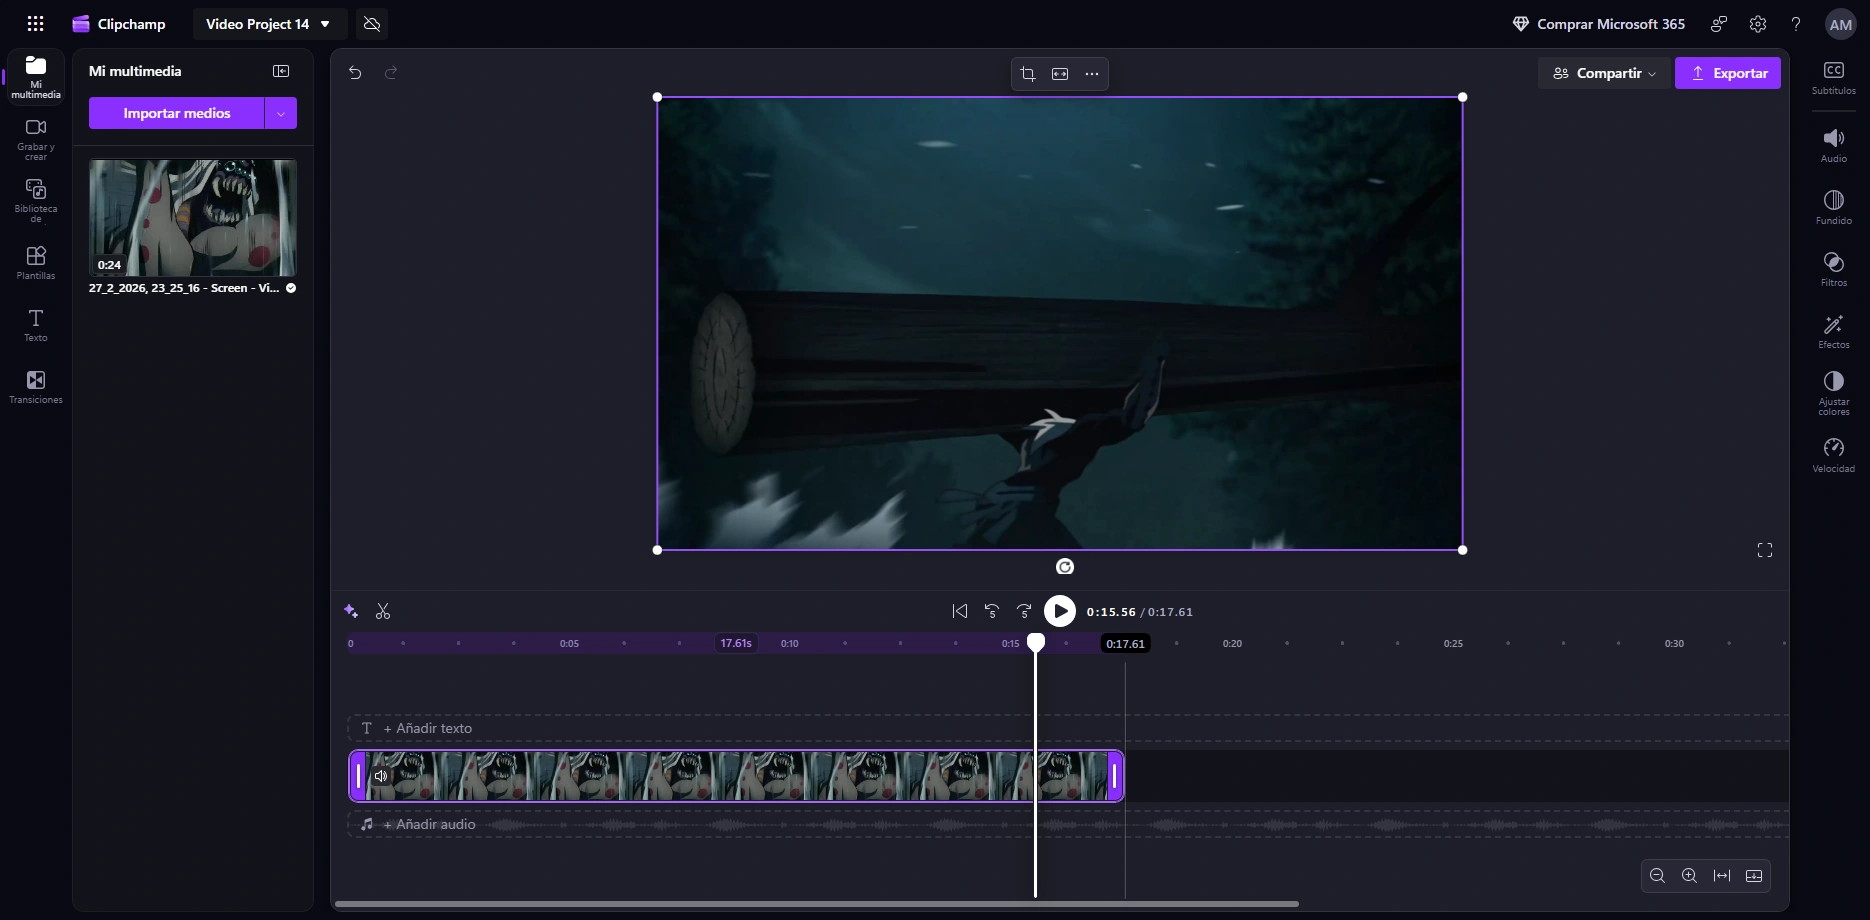
Task: Open the connect devices icon in header
Action: 1719,24
